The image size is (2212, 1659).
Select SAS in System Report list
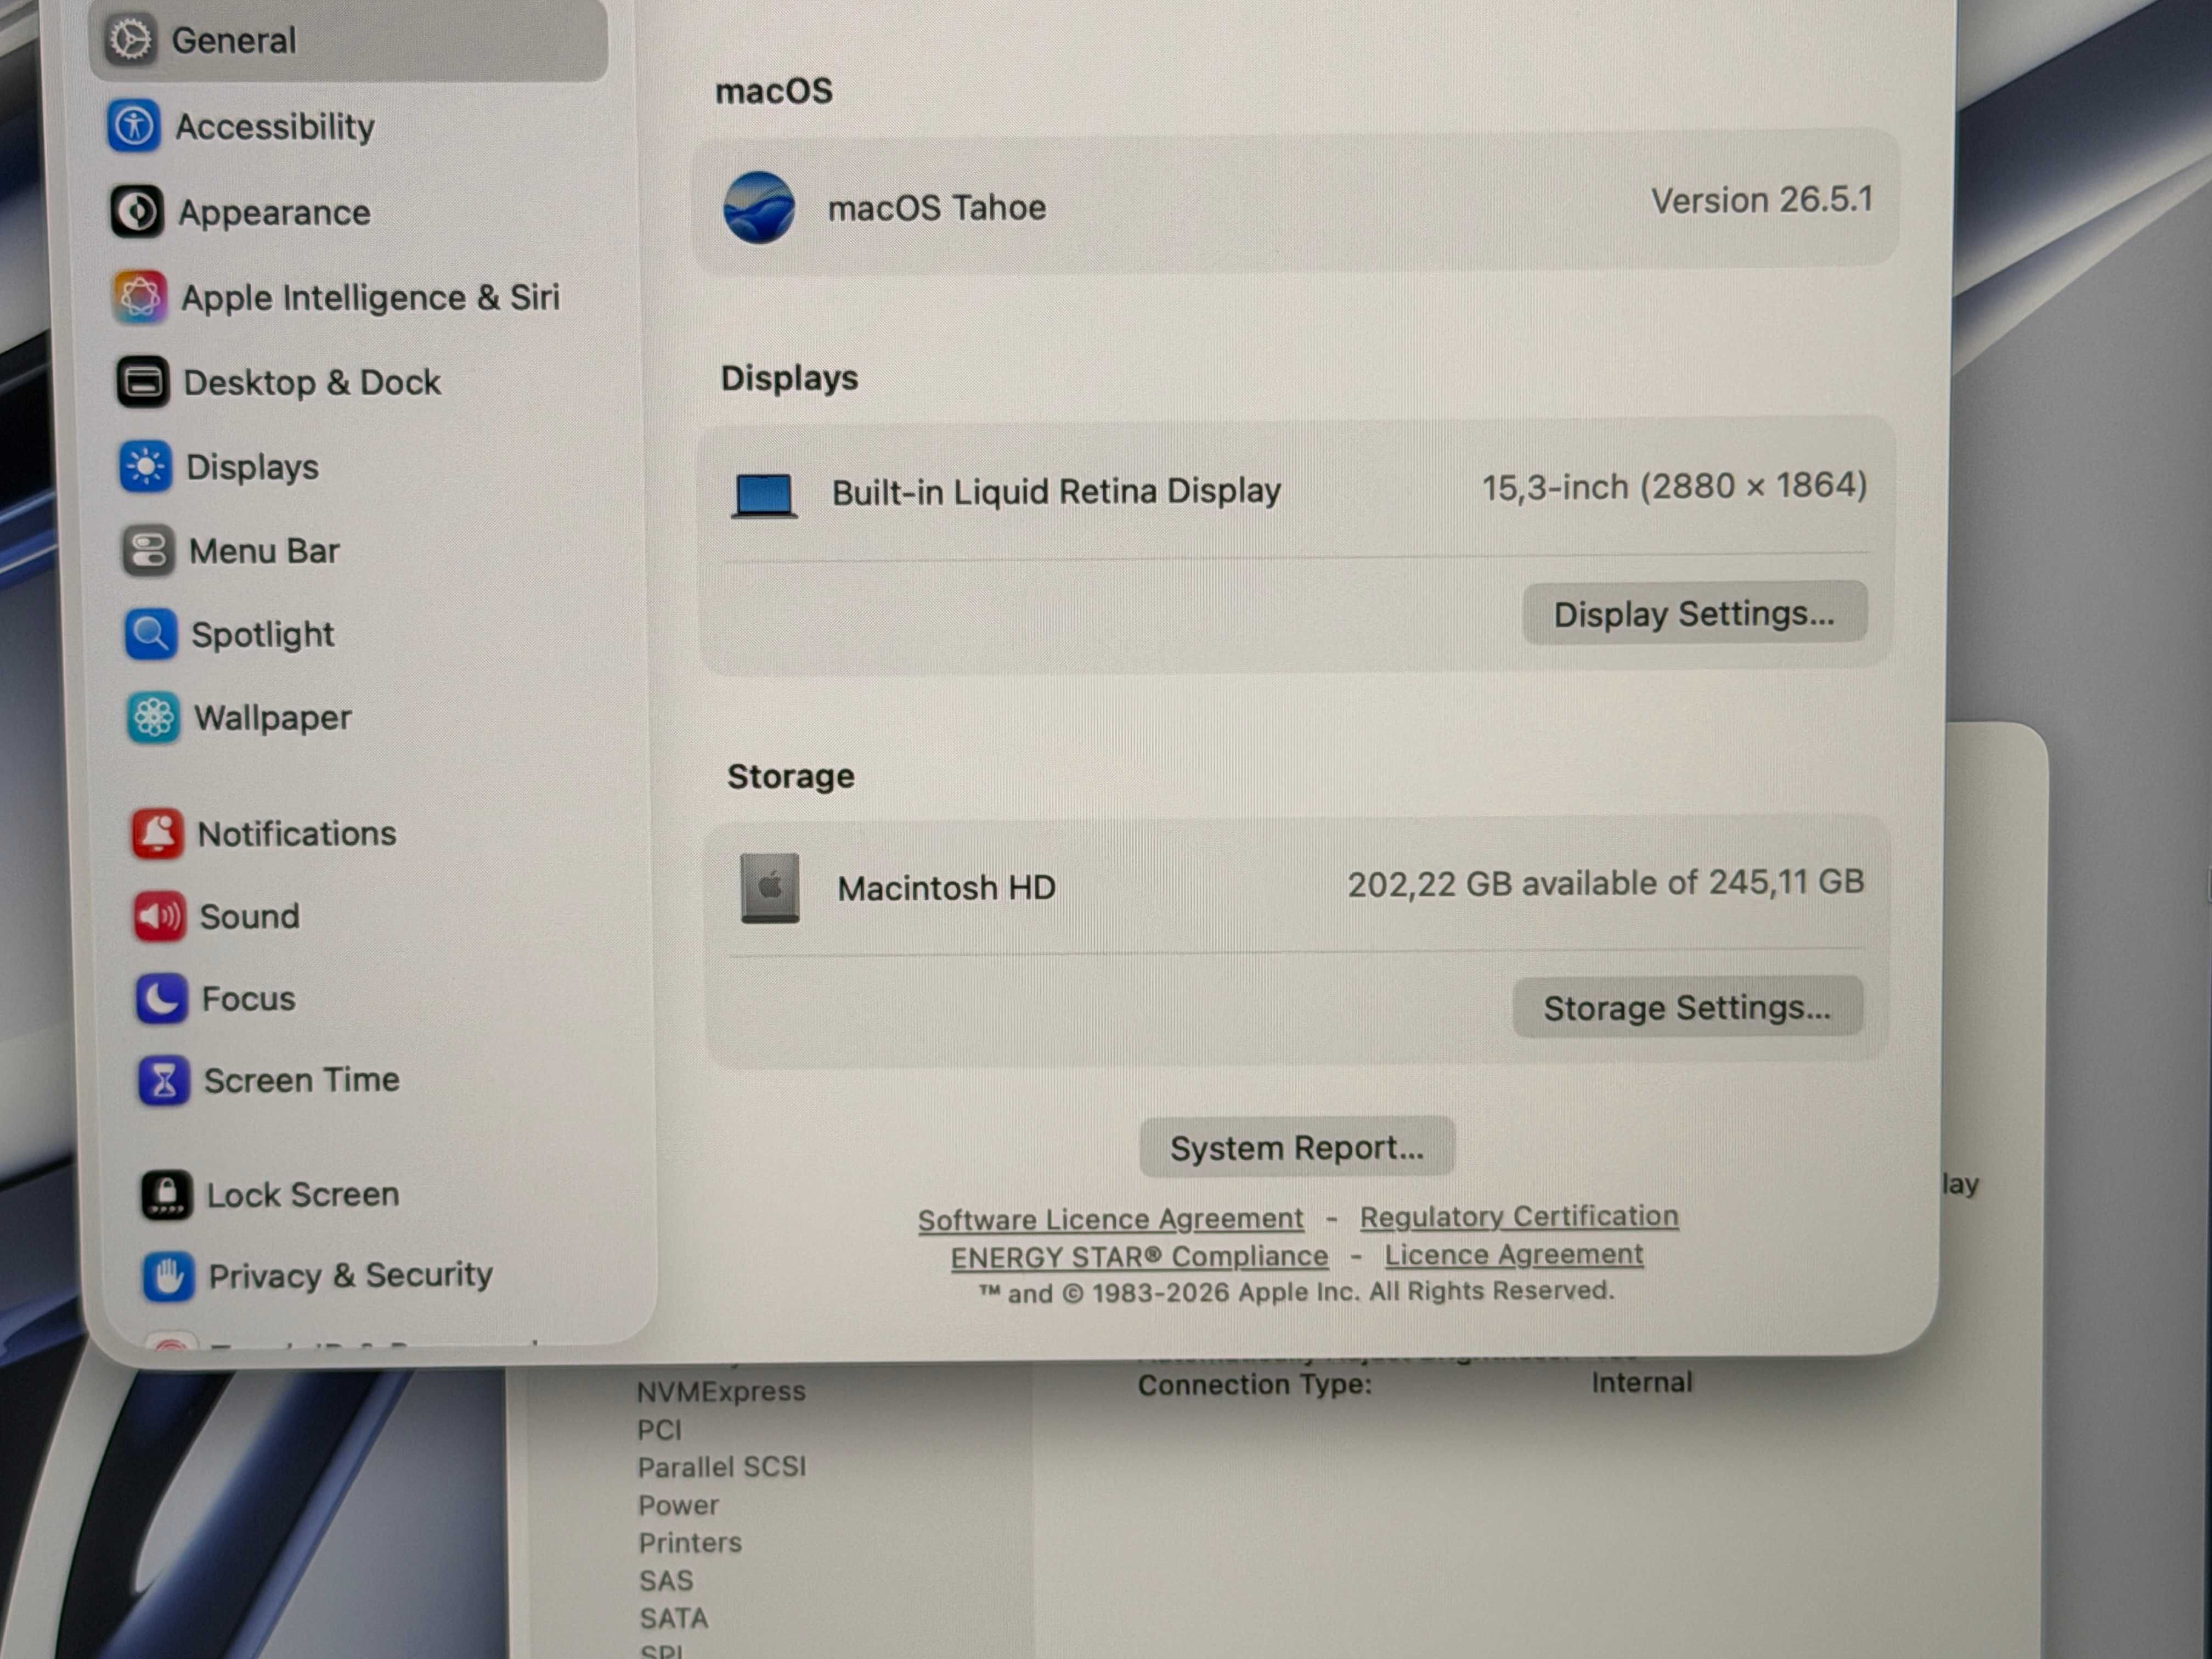tap(666, 1581)
